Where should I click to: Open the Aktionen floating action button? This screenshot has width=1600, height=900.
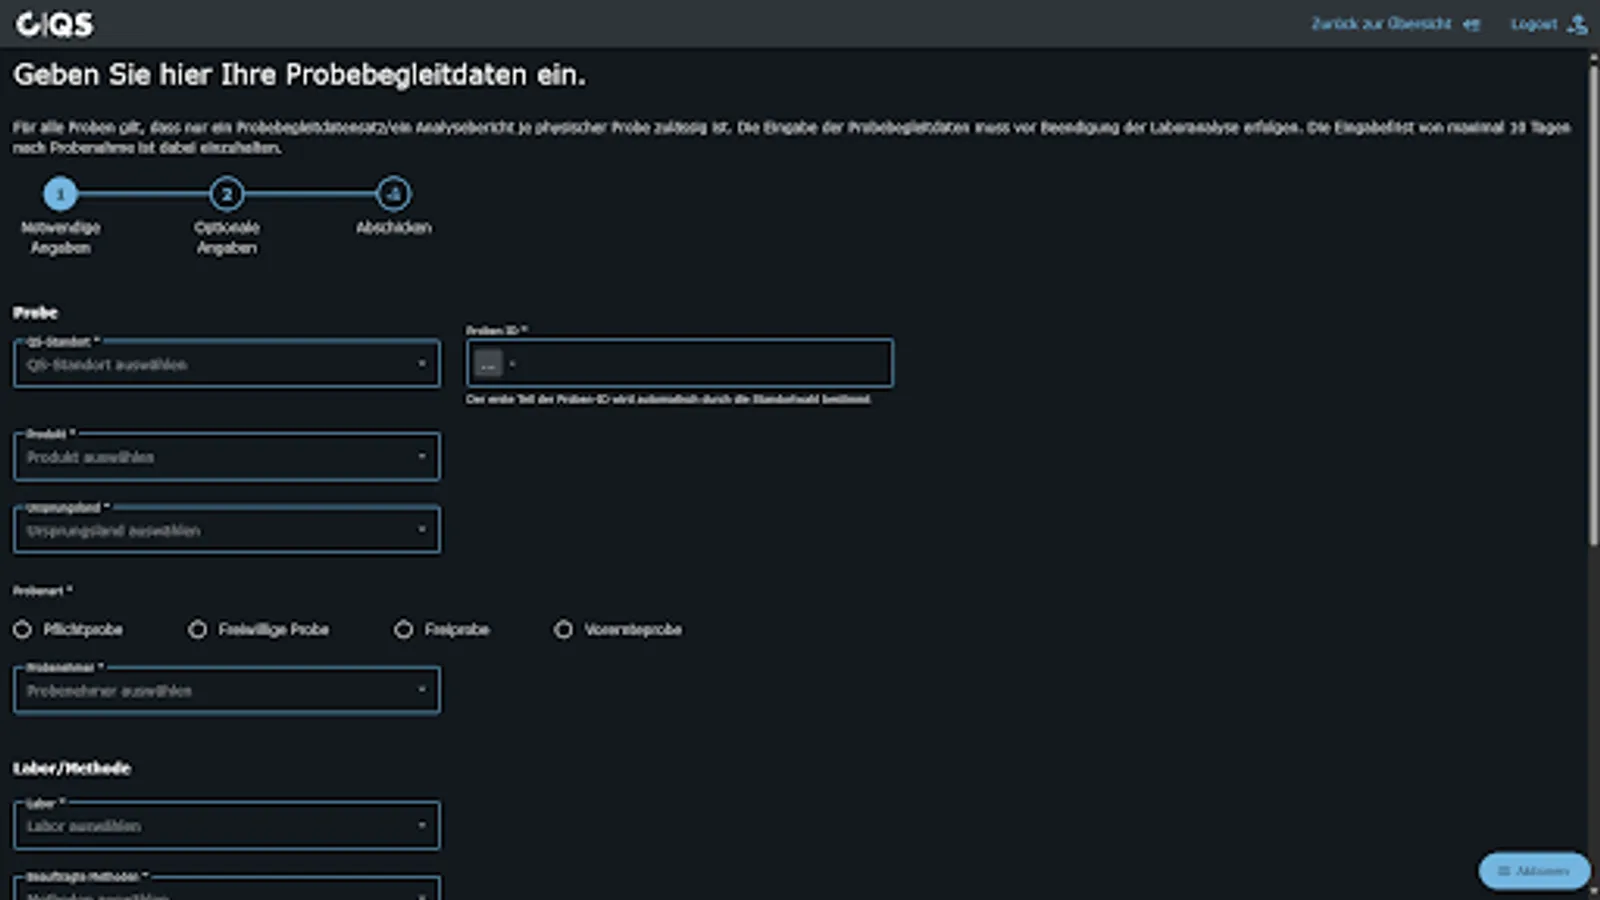1535,871
